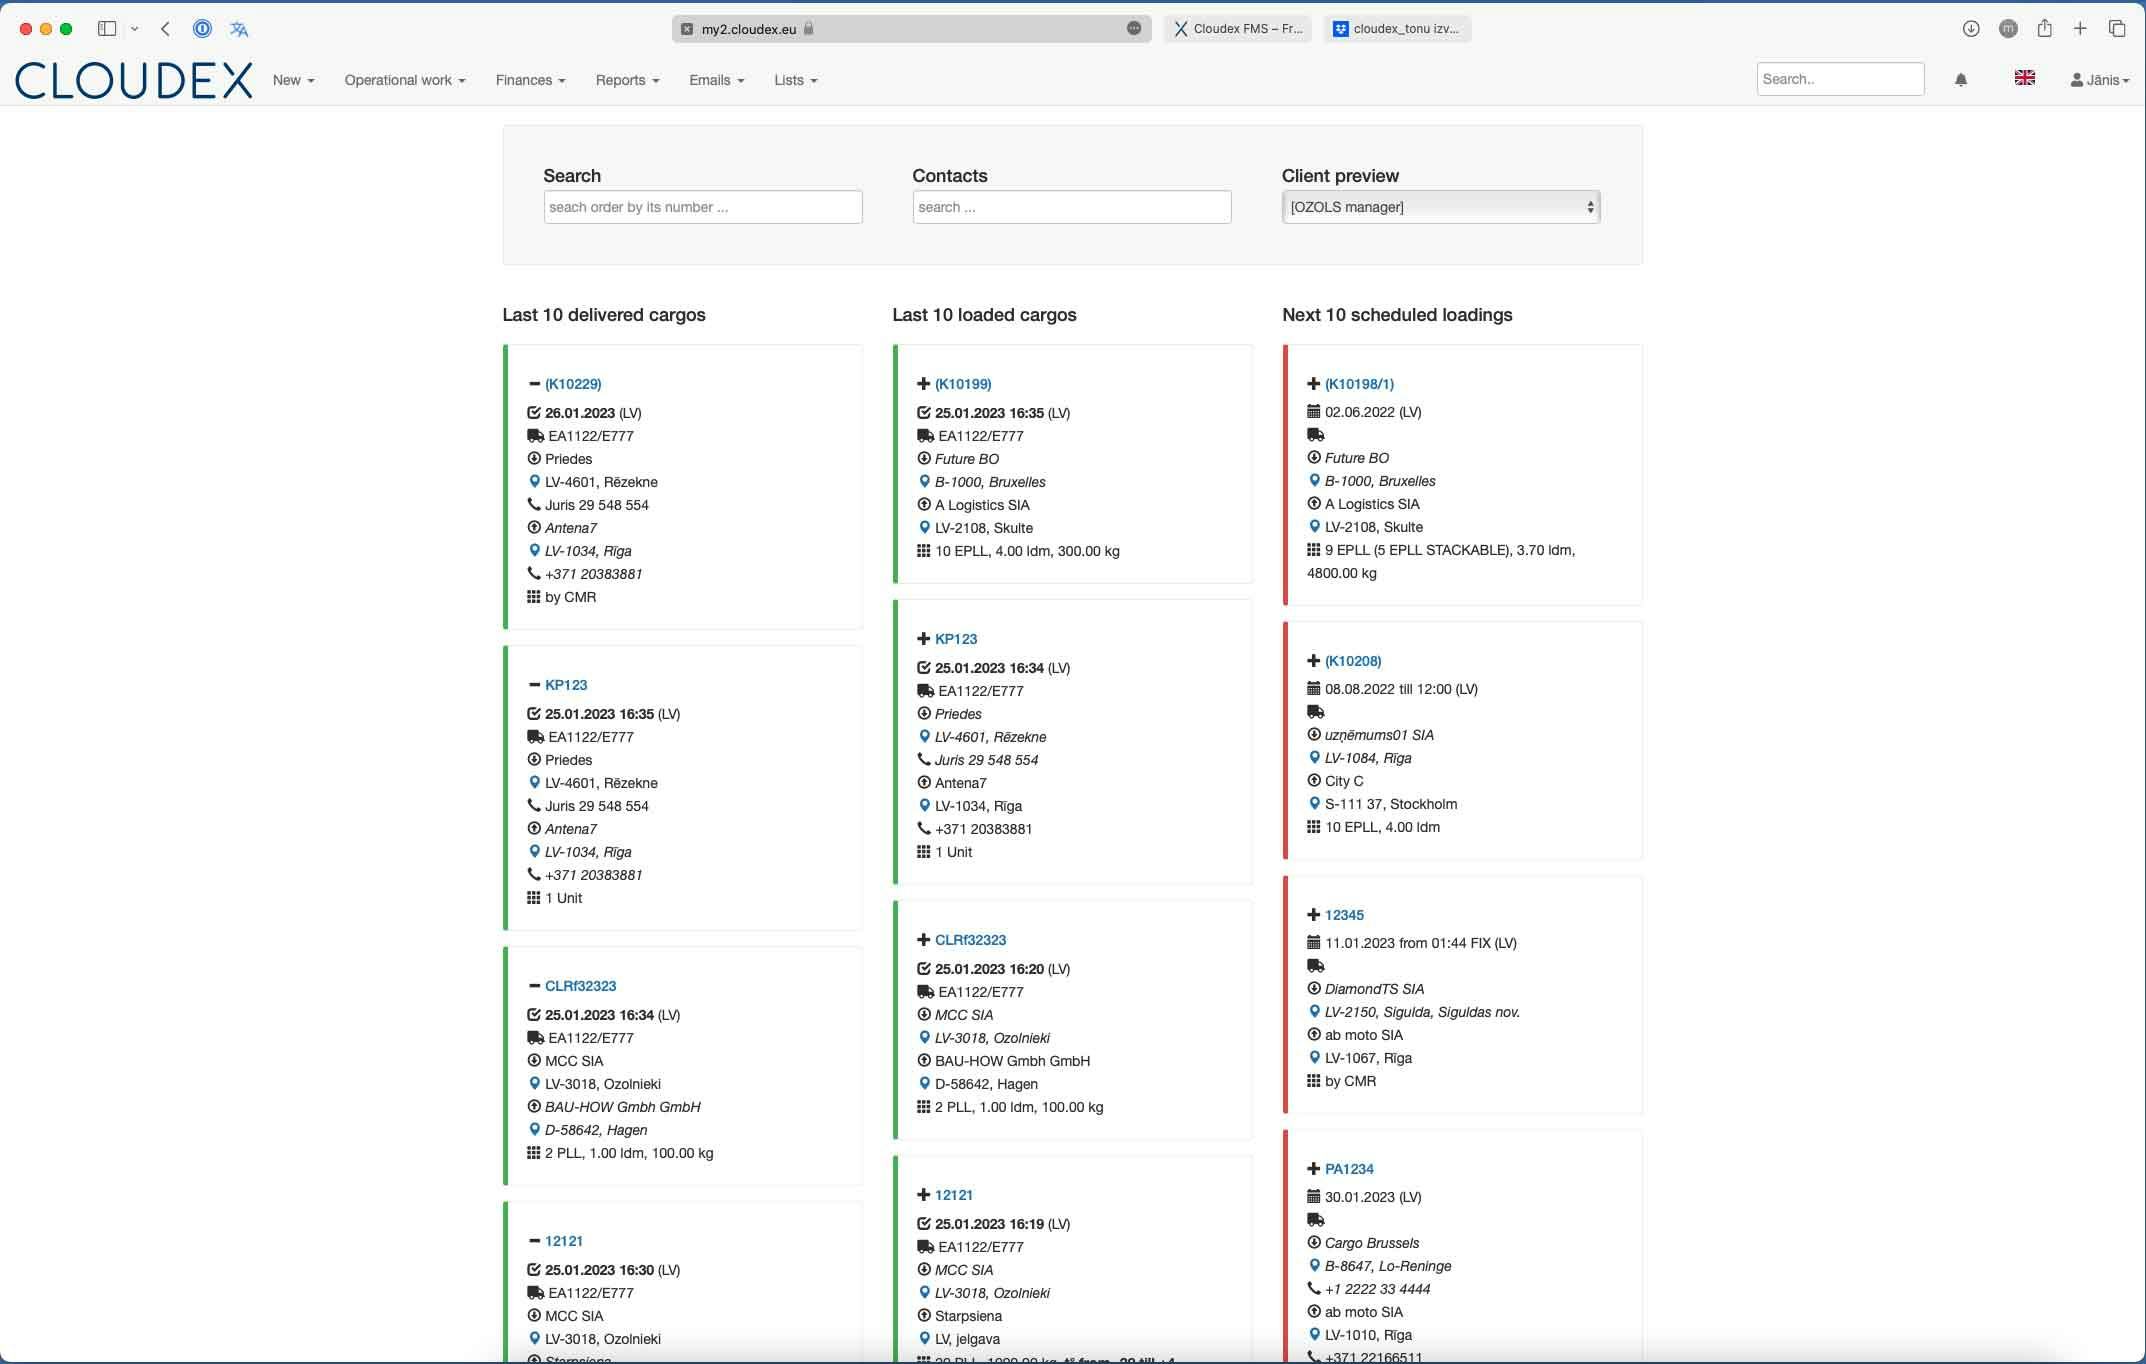Expand the Emails dropdown

[x=715, y=80]
